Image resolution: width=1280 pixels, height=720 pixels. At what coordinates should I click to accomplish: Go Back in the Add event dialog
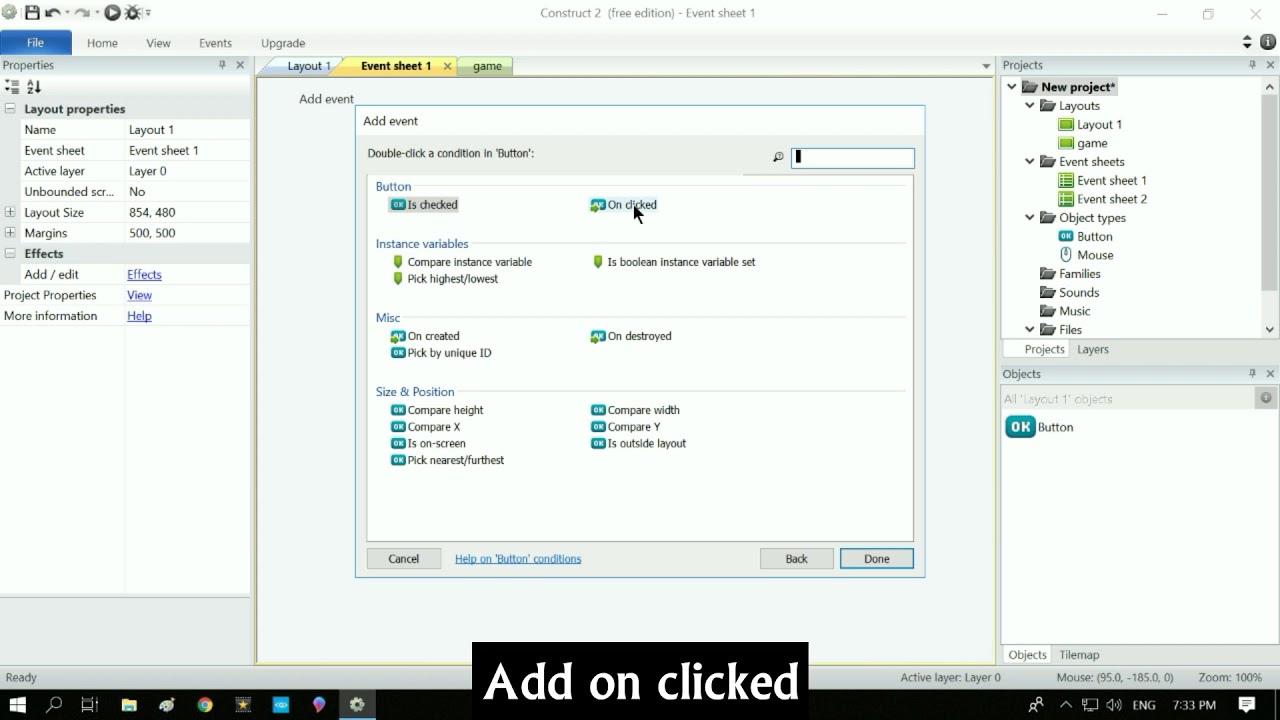tap(797, 559)
